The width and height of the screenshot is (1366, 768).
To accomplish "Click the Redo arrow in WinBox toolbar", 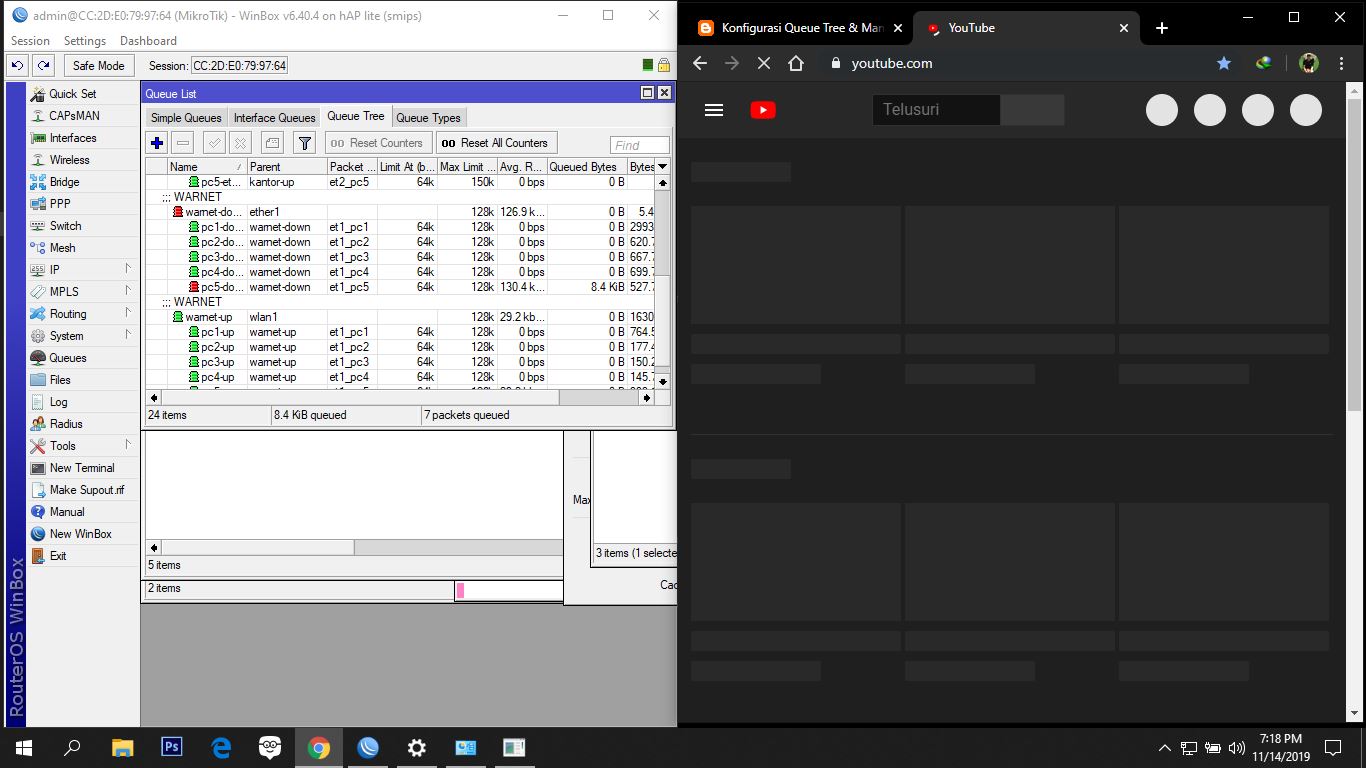I will 43,65.
